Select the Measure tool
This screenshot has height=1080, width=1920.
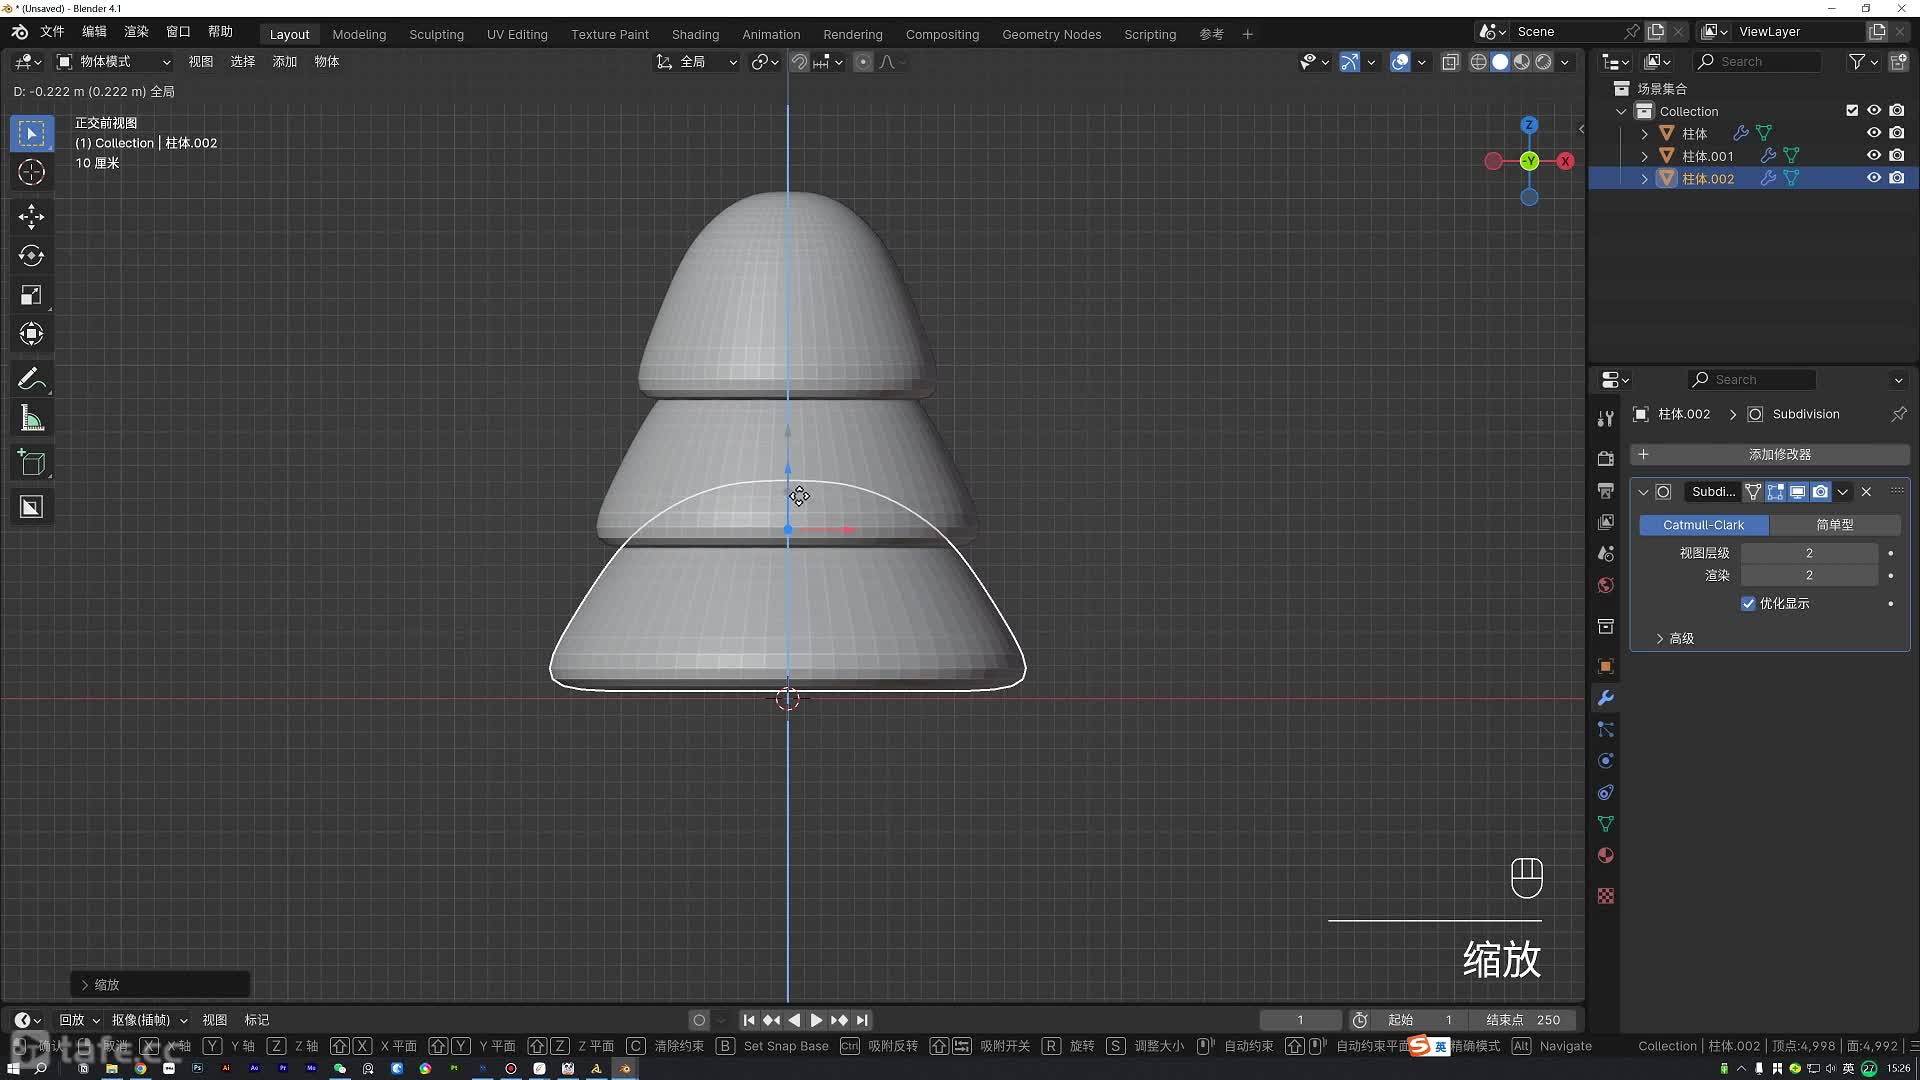[x=31, y=419]
